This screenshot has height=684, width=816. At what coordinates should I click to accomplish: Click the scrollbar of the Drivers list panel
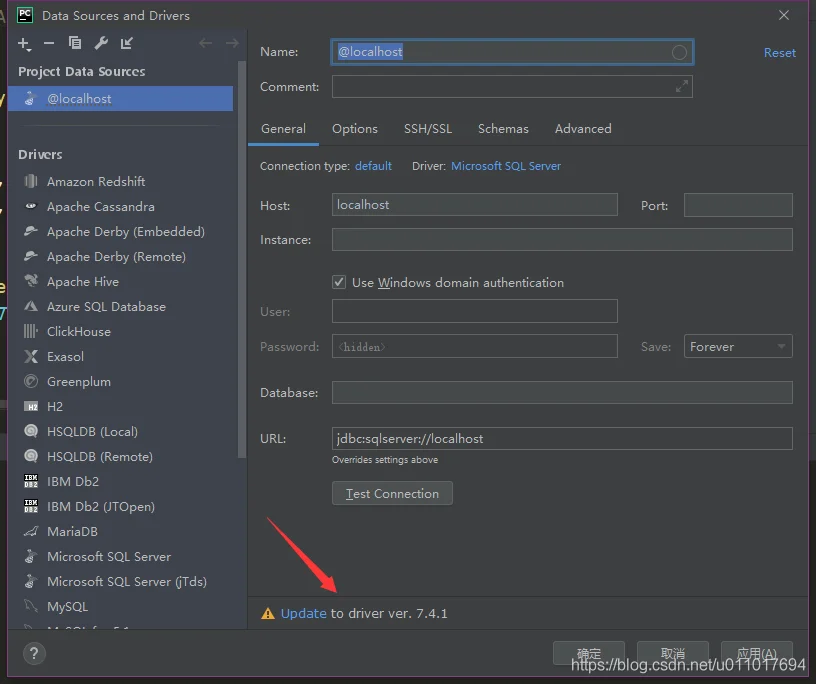pos(241,259)
